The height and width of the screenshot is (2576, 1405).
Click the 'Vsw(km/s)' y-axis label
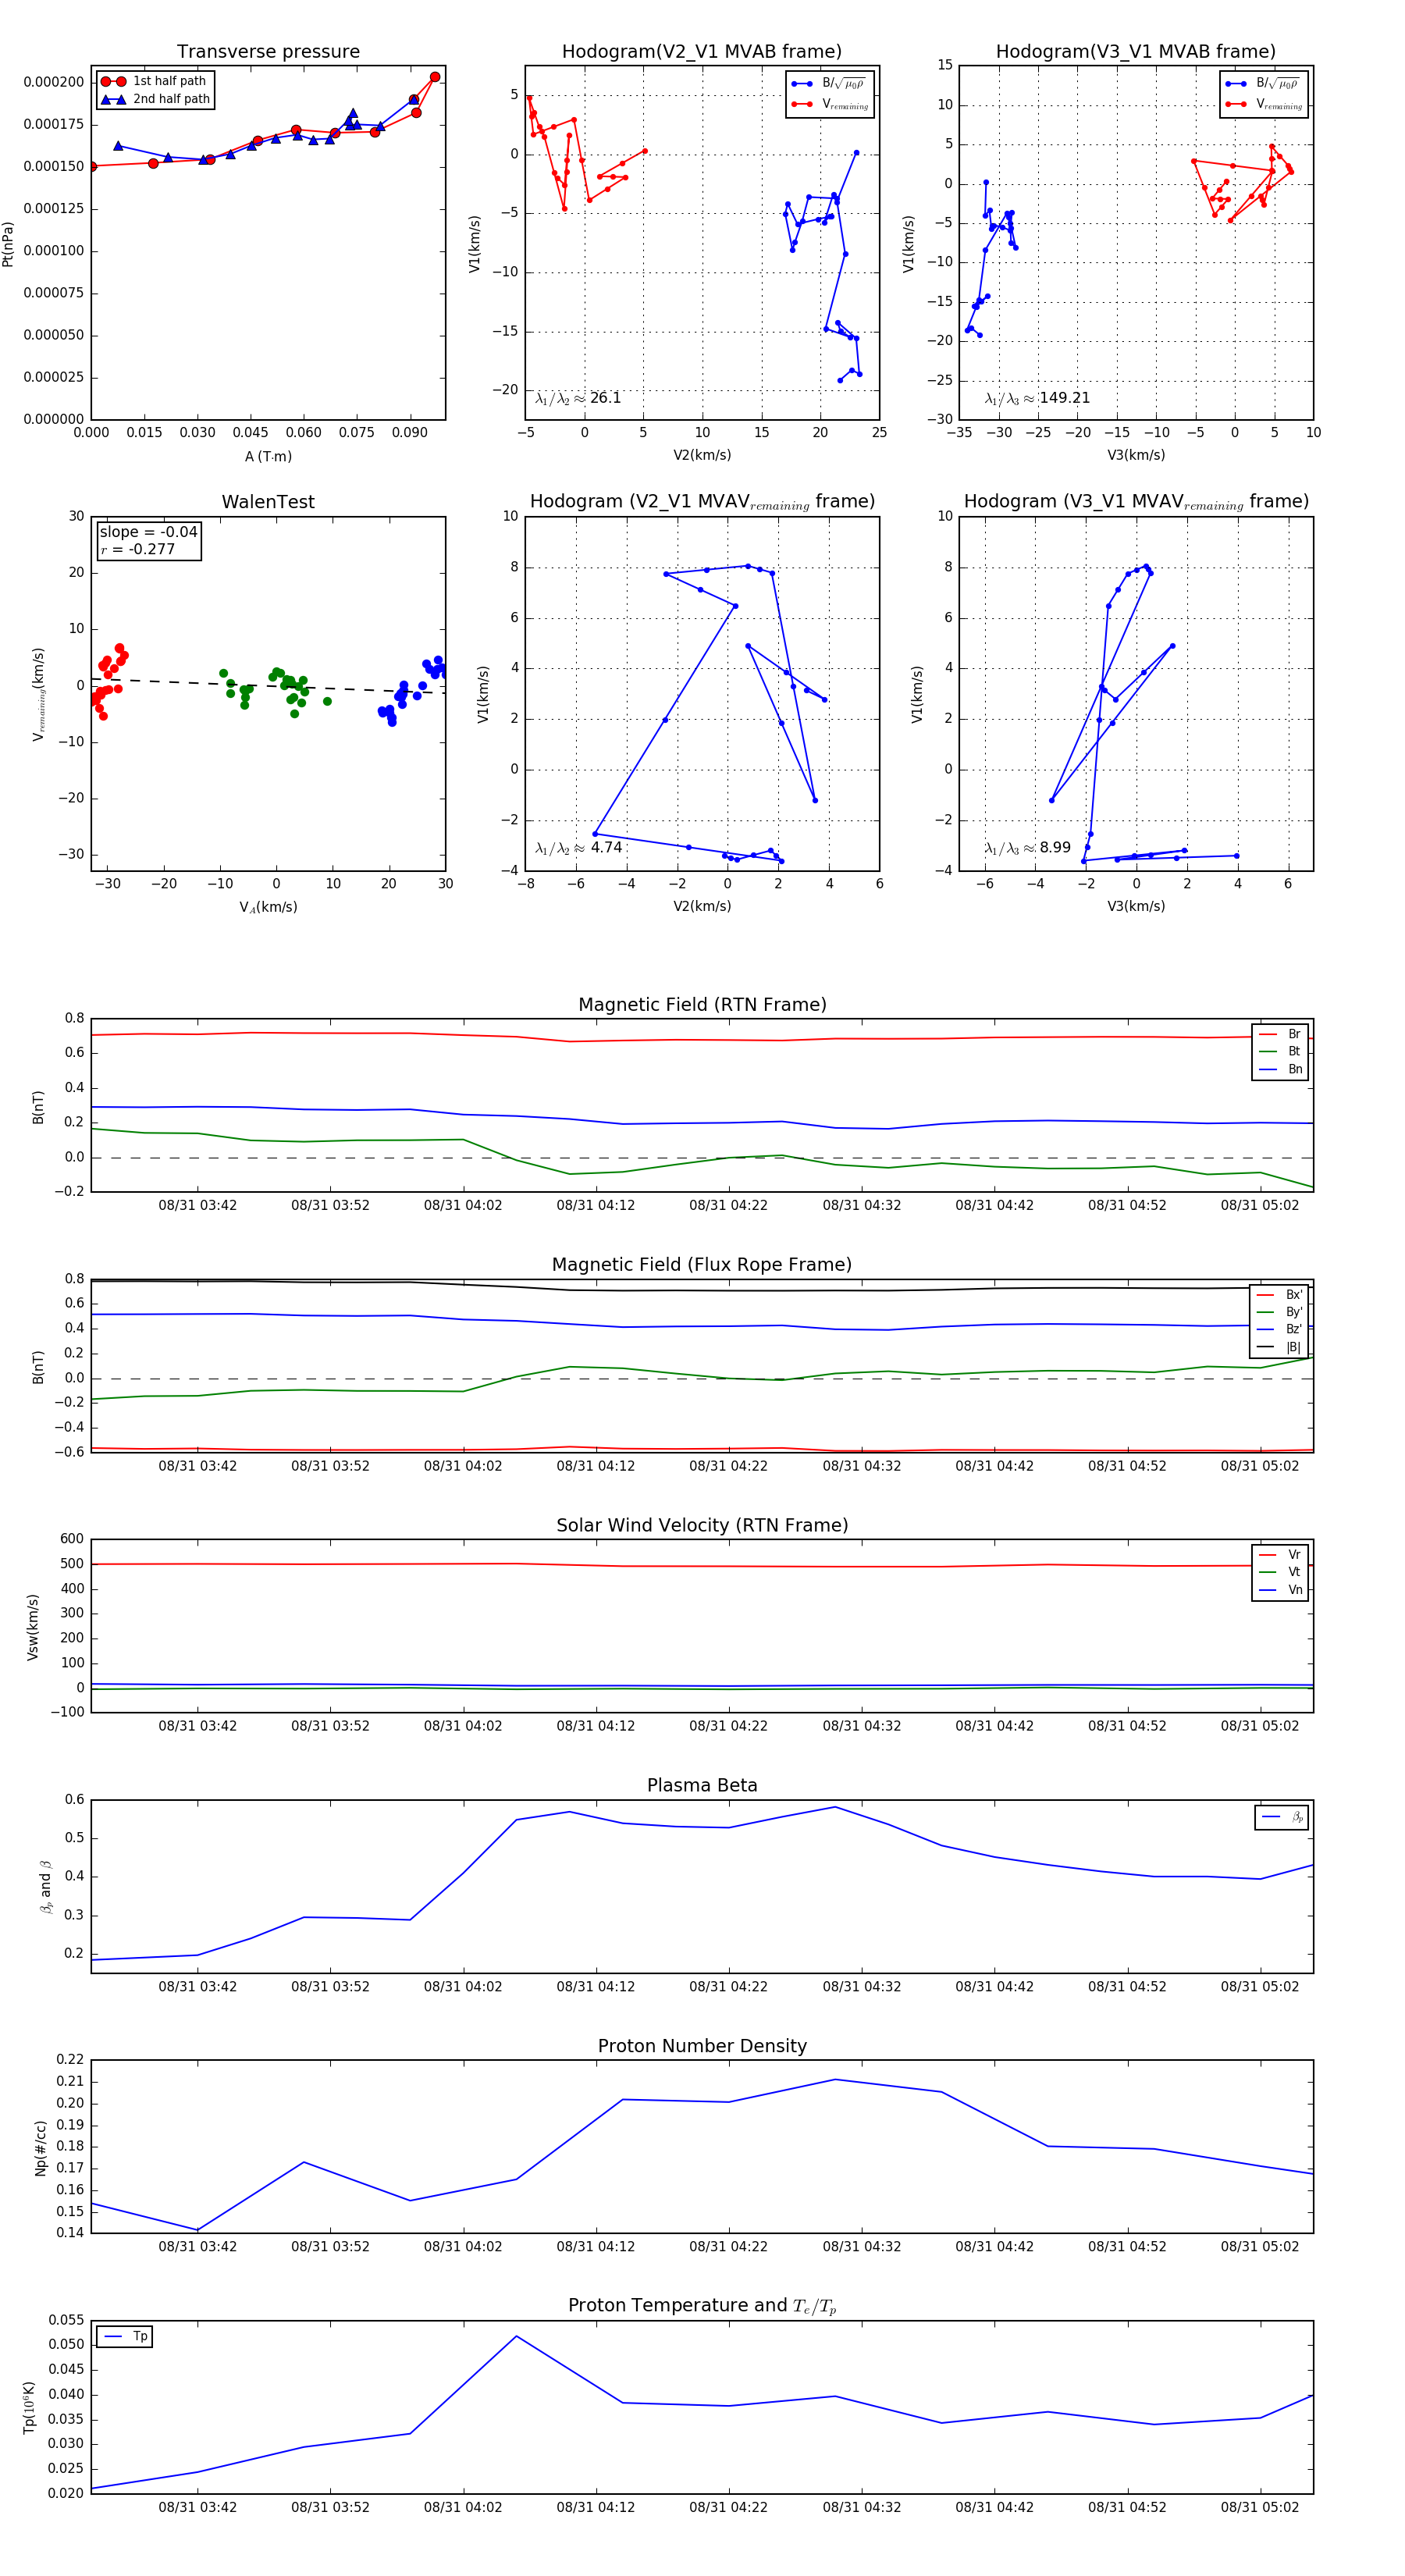pyautogui.click(x=32, y=1627)
